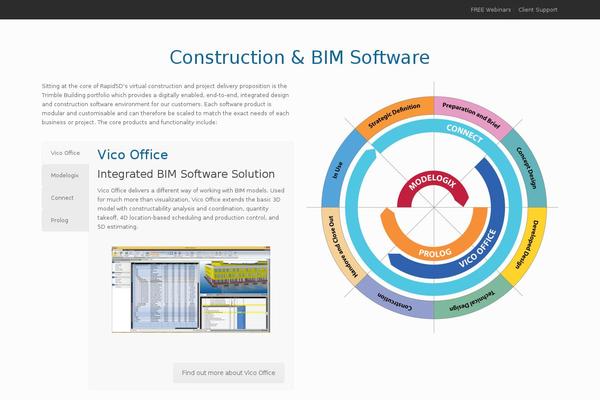The width and height of the screenshot is (600, 400).
Task: Click the intro paragraph about RapidSD
Action: [x=166, y=104]
